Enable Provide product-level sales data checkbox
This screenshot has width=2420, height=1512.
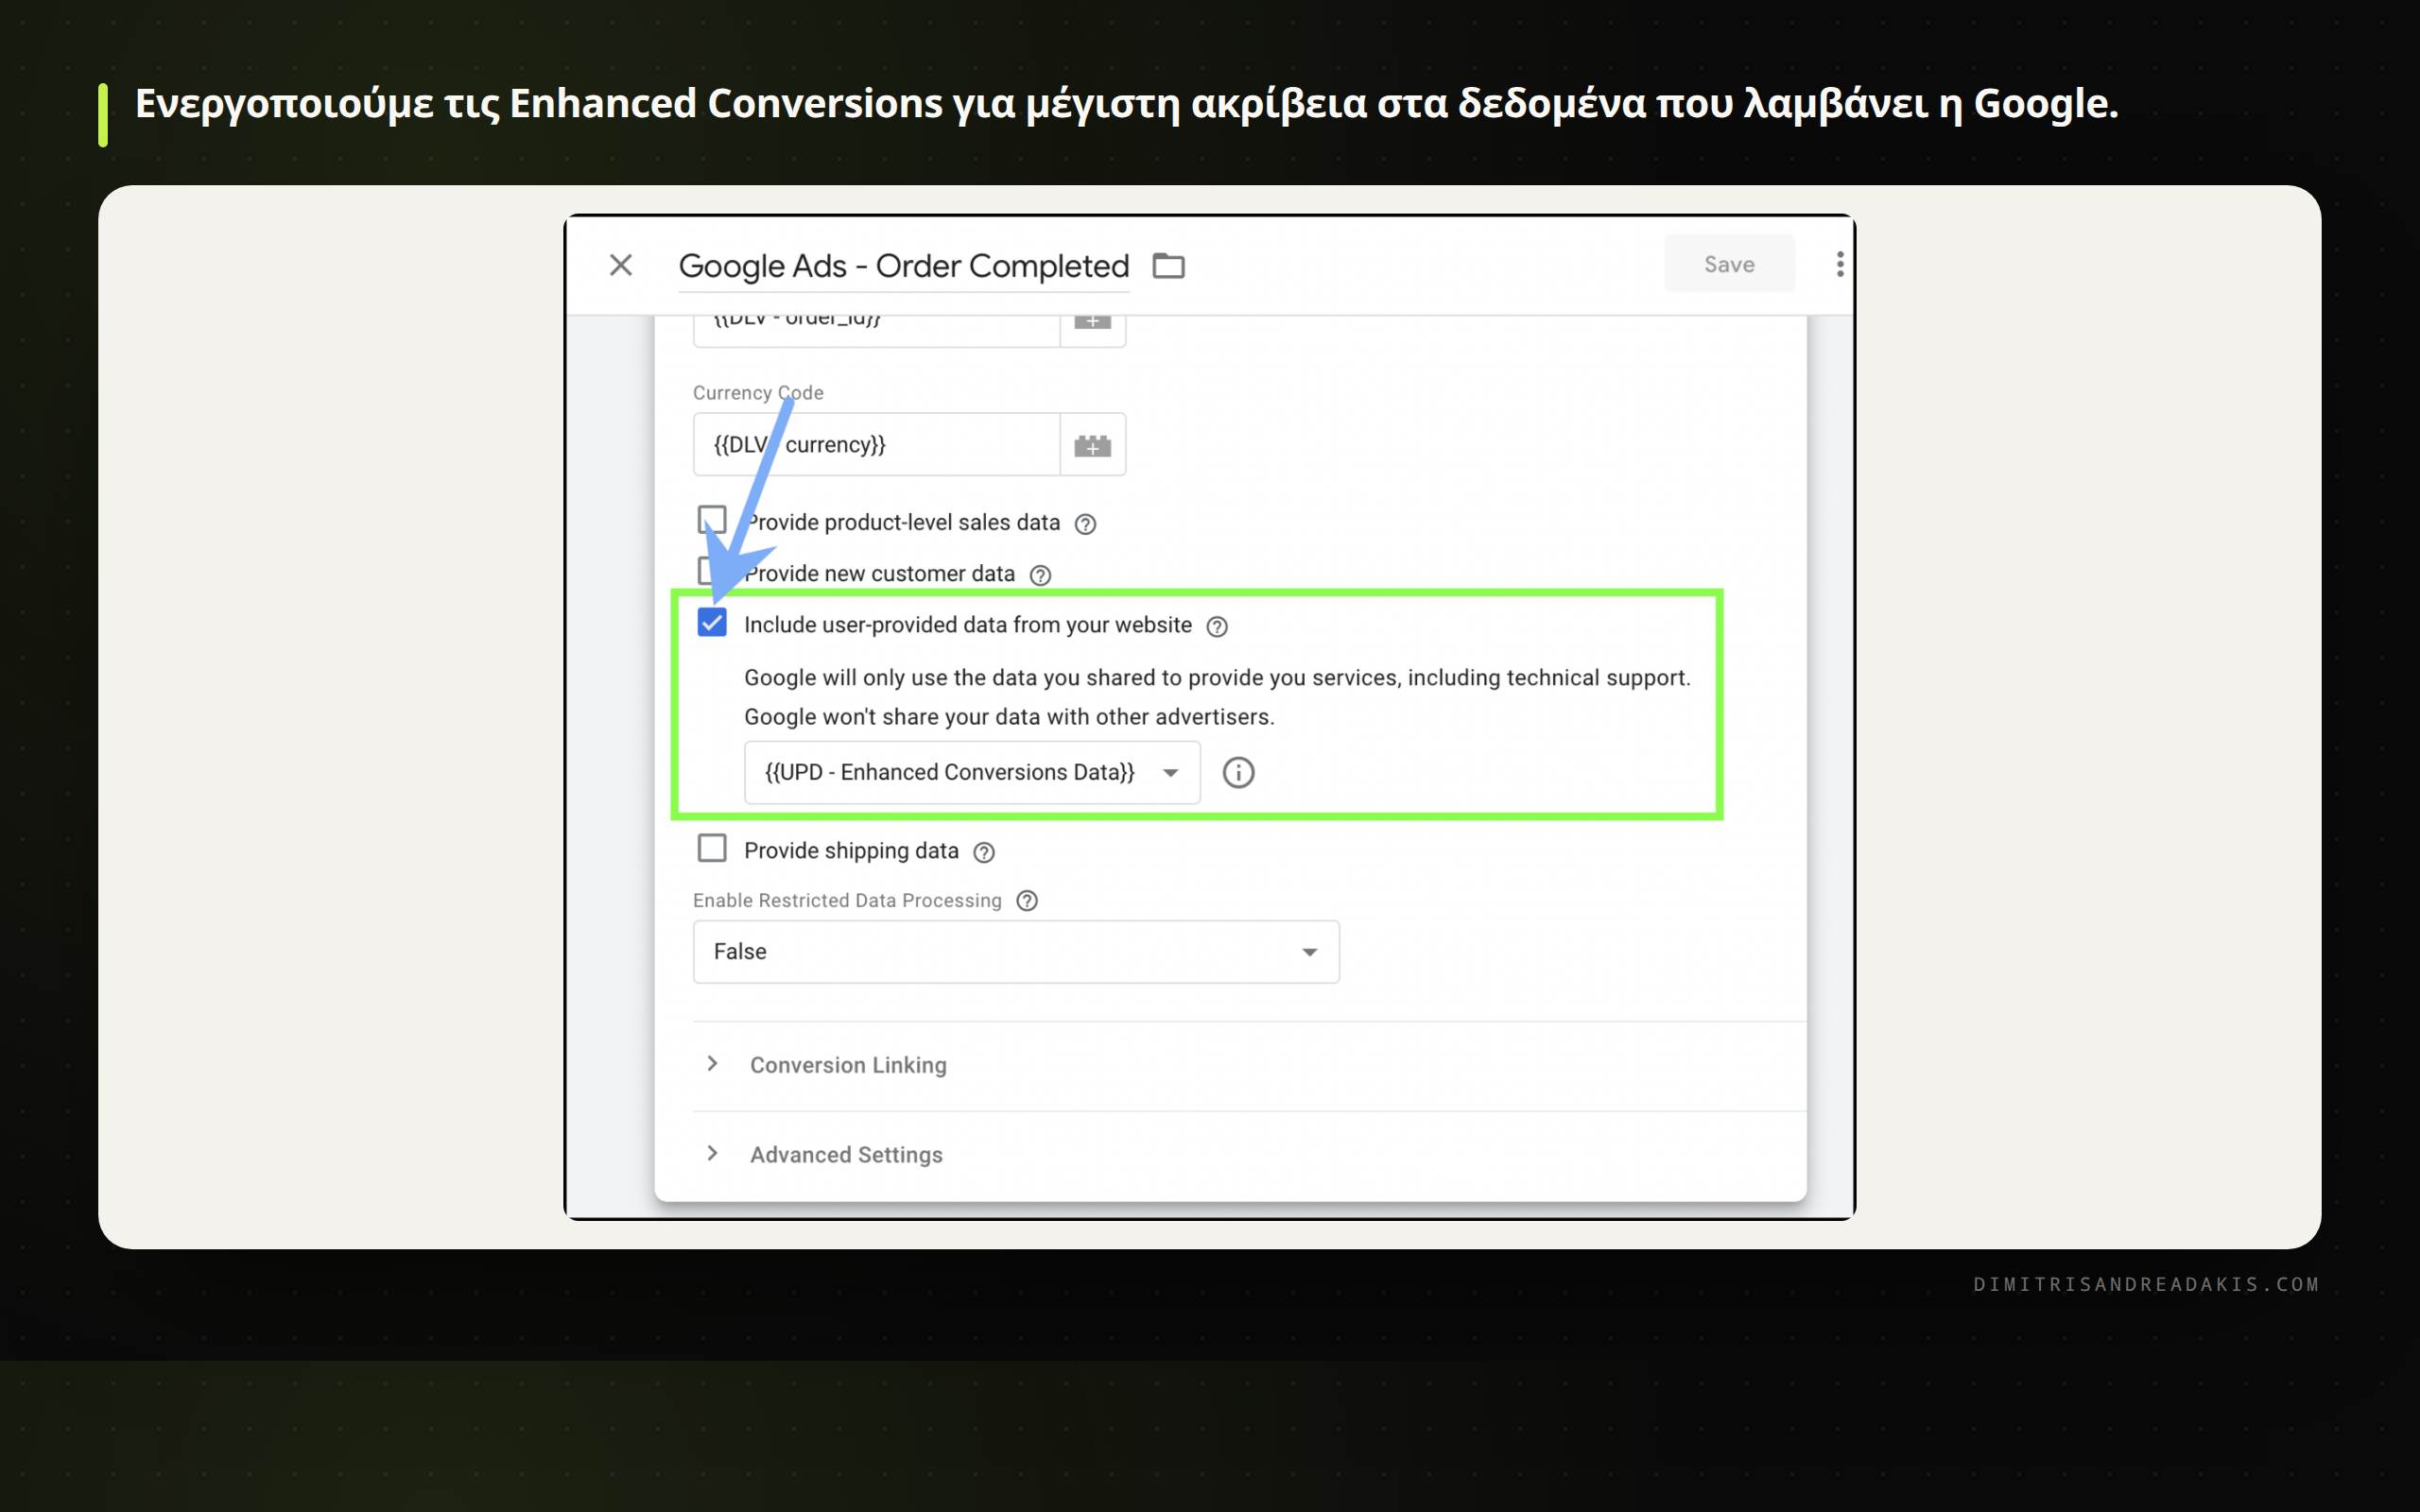pos(712,520)
